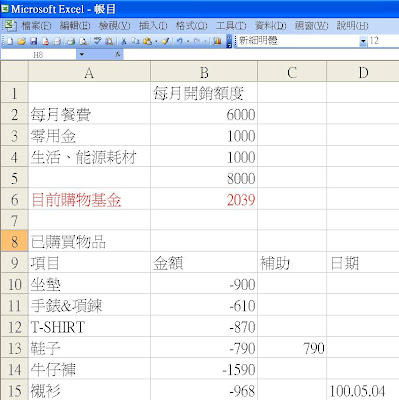Click the 補助 header cell
Screen dimensions: 399x400
coord(292,263)
